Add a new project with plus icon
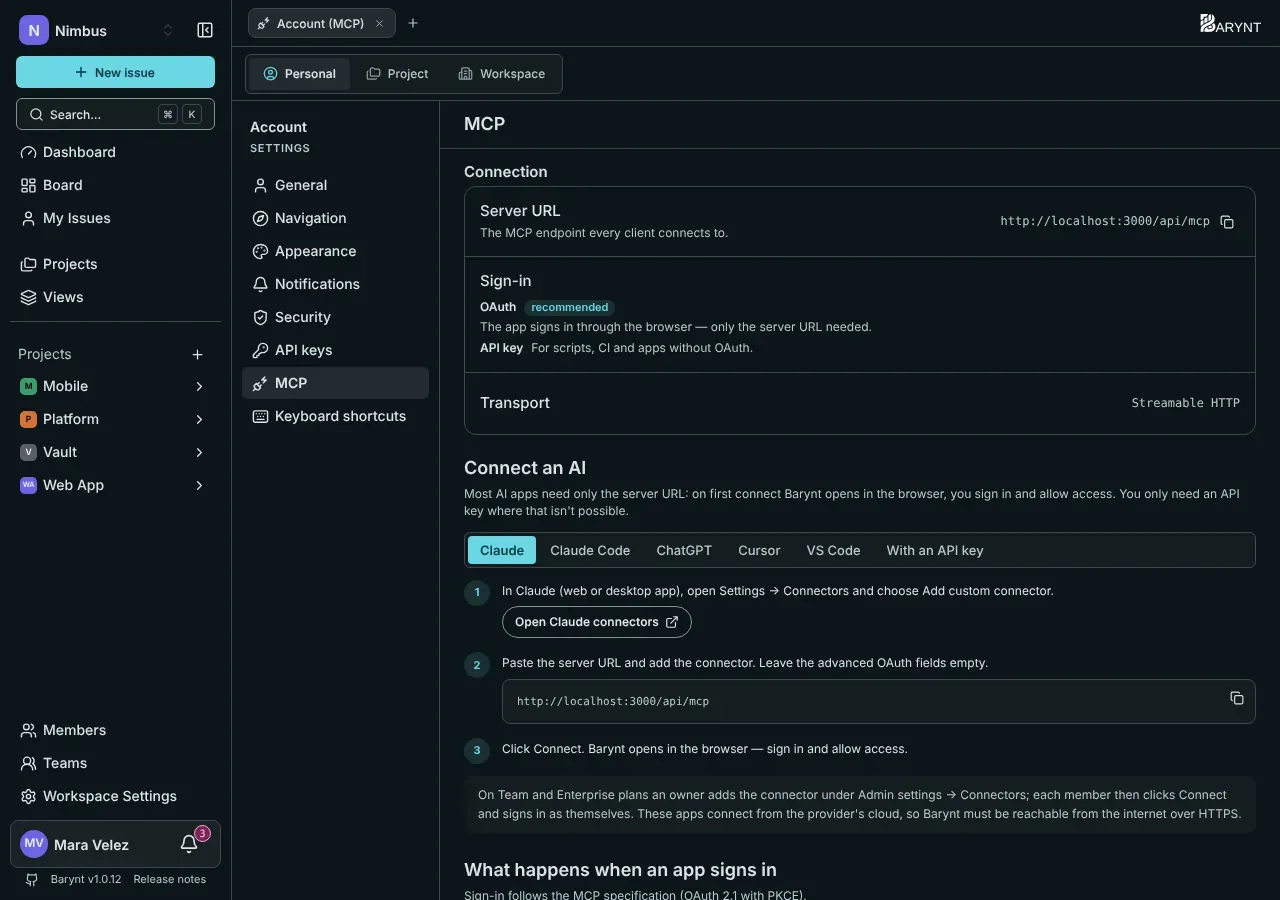The image size is (1280, 900). point(198,354)
